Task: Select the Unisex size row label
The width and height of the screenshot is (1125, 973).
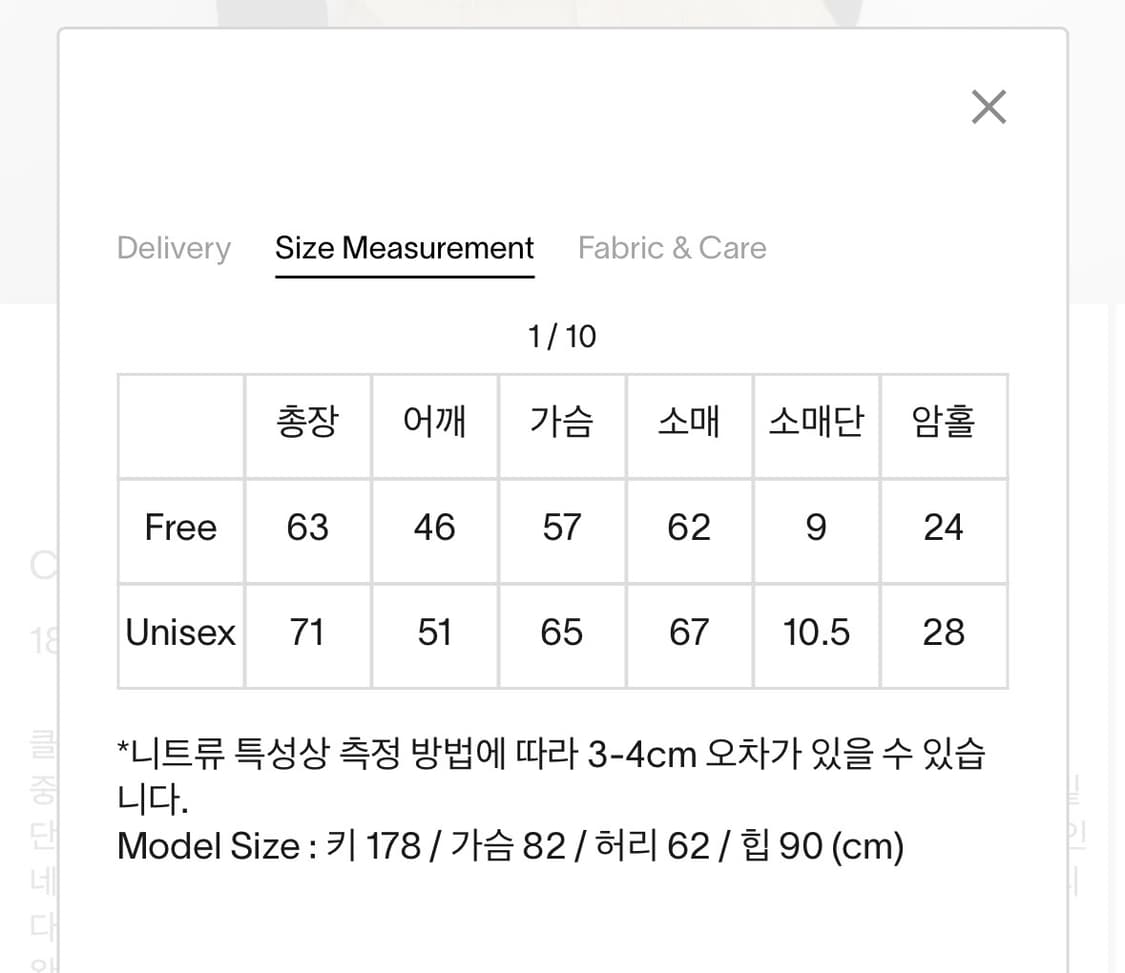Action: tap(180, 632)
